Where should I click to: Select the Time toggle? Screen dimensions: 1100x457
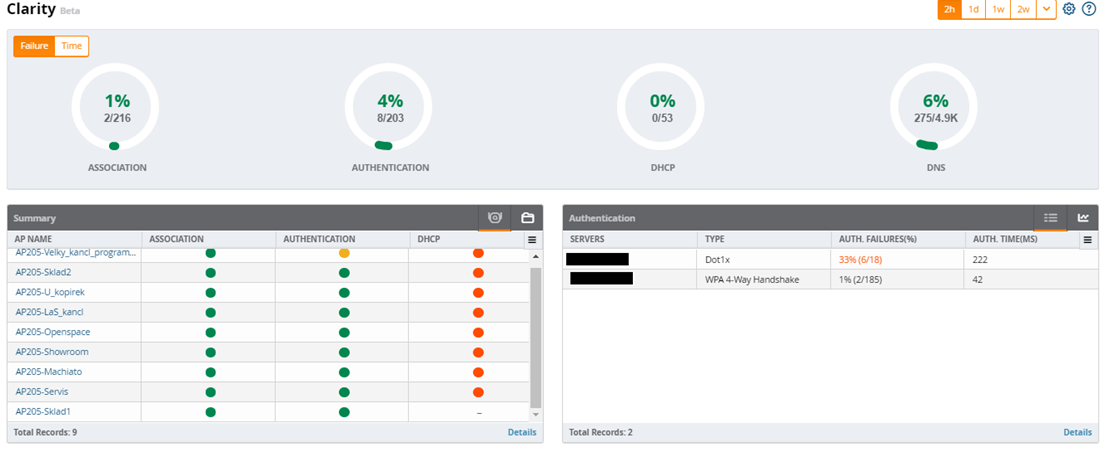[x=72, y=46]
